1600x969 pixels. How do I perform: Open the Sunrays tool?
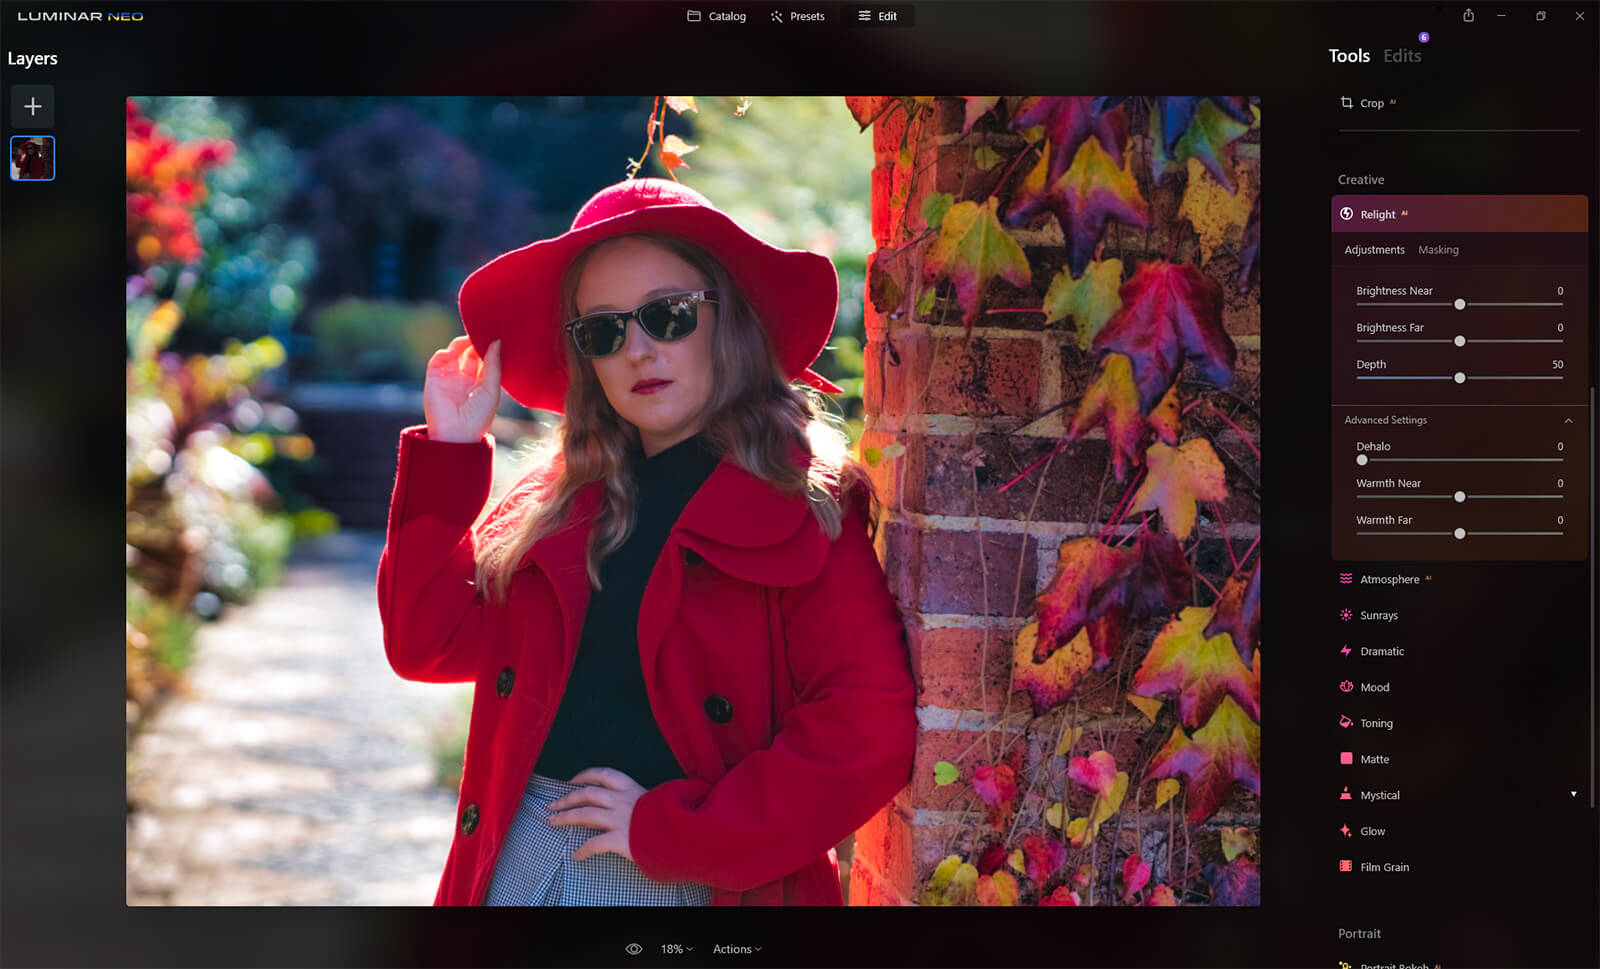[x=1378, y=615]
